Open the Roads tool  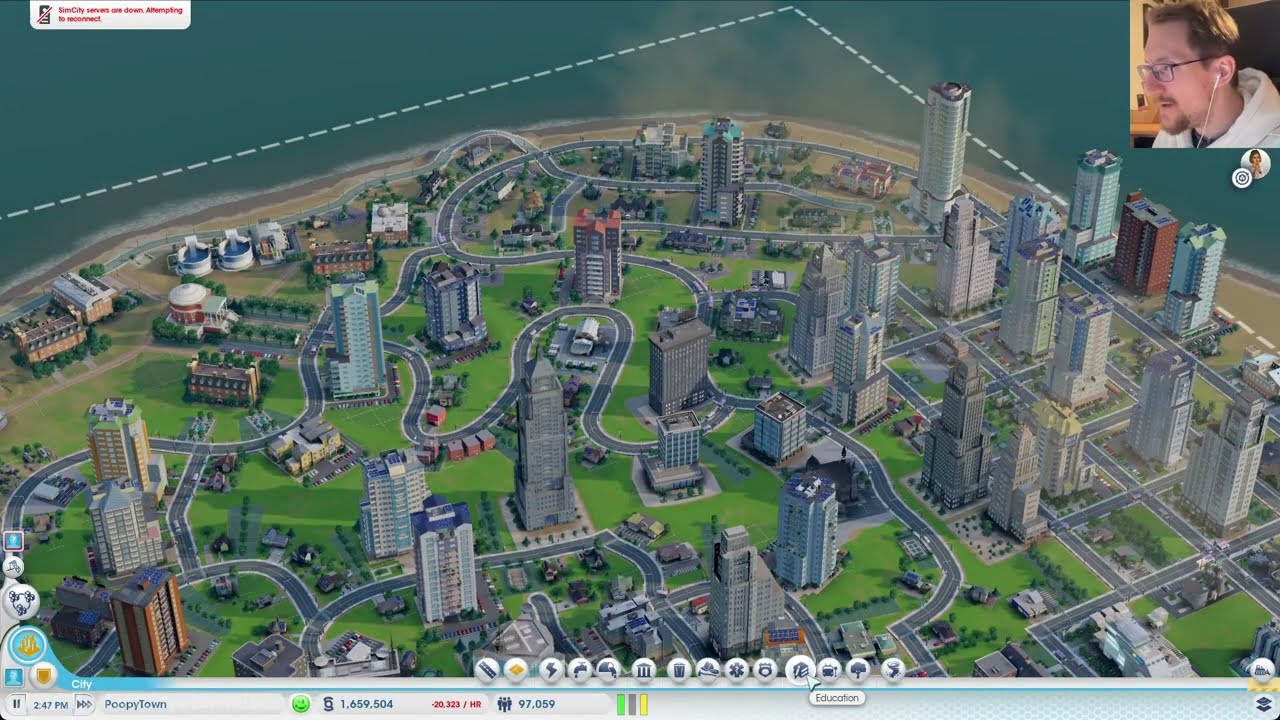click(x=487, y=670)
